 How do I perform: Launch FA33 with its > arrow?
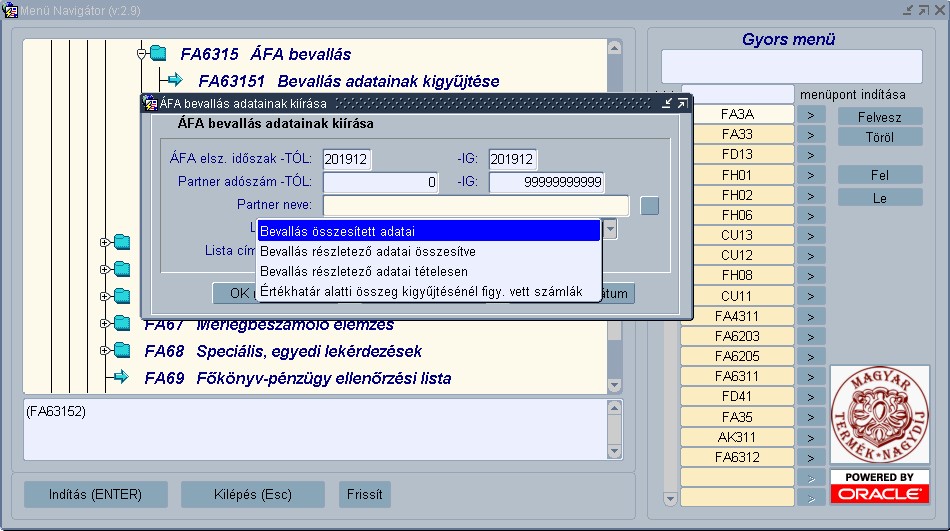tap(811, 135)
